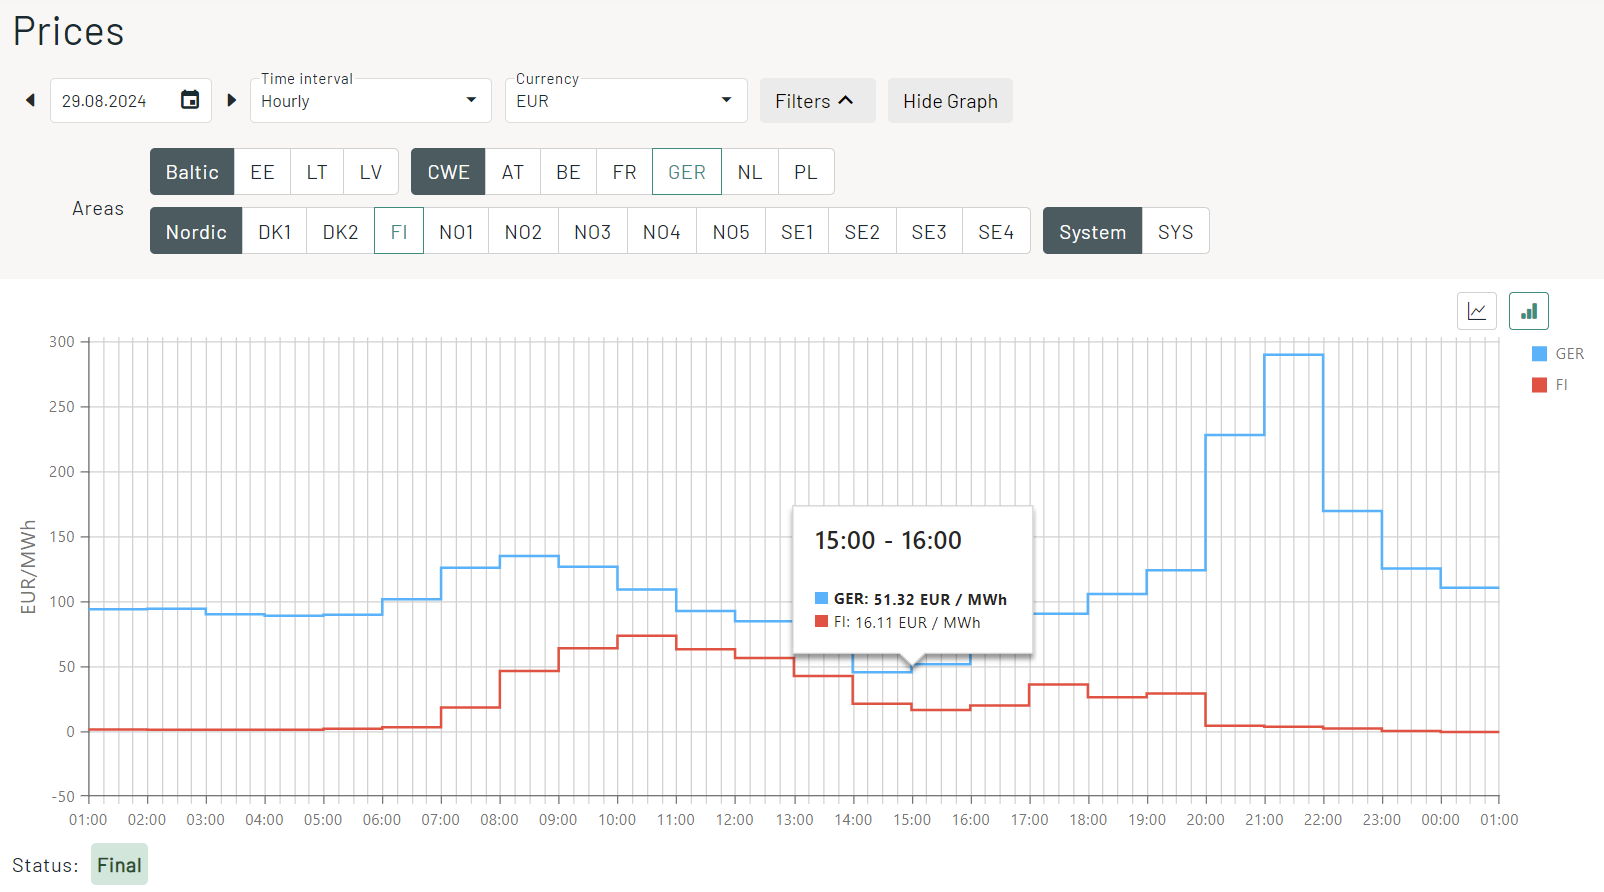Toggle the NO2 area on
Screen dimensions: 1604x892
pos(523,232)
